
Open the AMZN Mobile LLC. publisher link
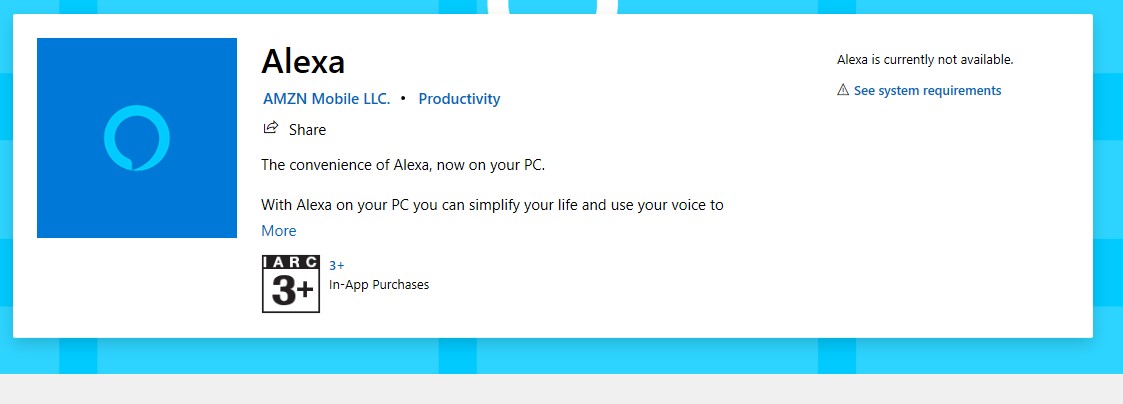pyautogui.click(x=327, y=99)
